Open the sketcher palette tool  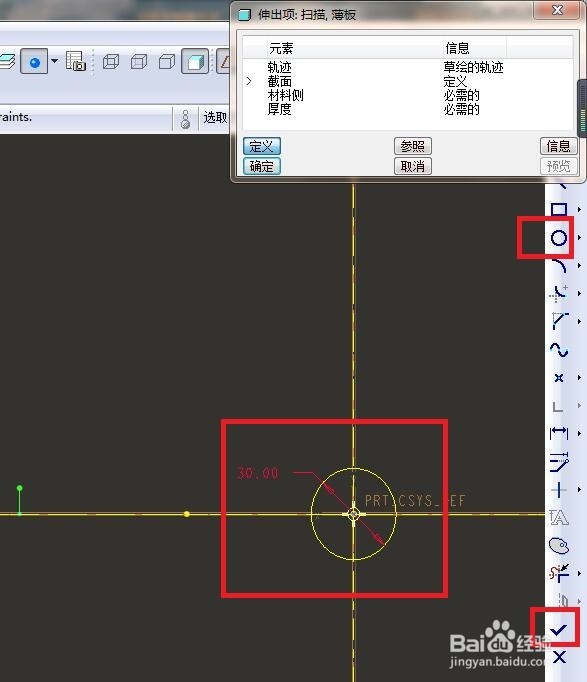pos(559,545)
